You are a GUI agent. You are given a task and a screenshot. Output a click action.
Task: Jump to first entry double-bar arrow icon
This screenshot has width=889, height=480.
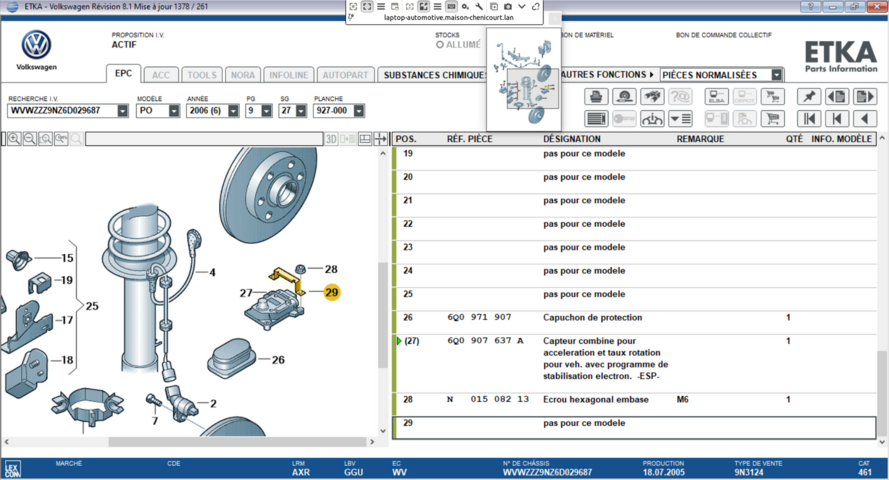point(809,118)
